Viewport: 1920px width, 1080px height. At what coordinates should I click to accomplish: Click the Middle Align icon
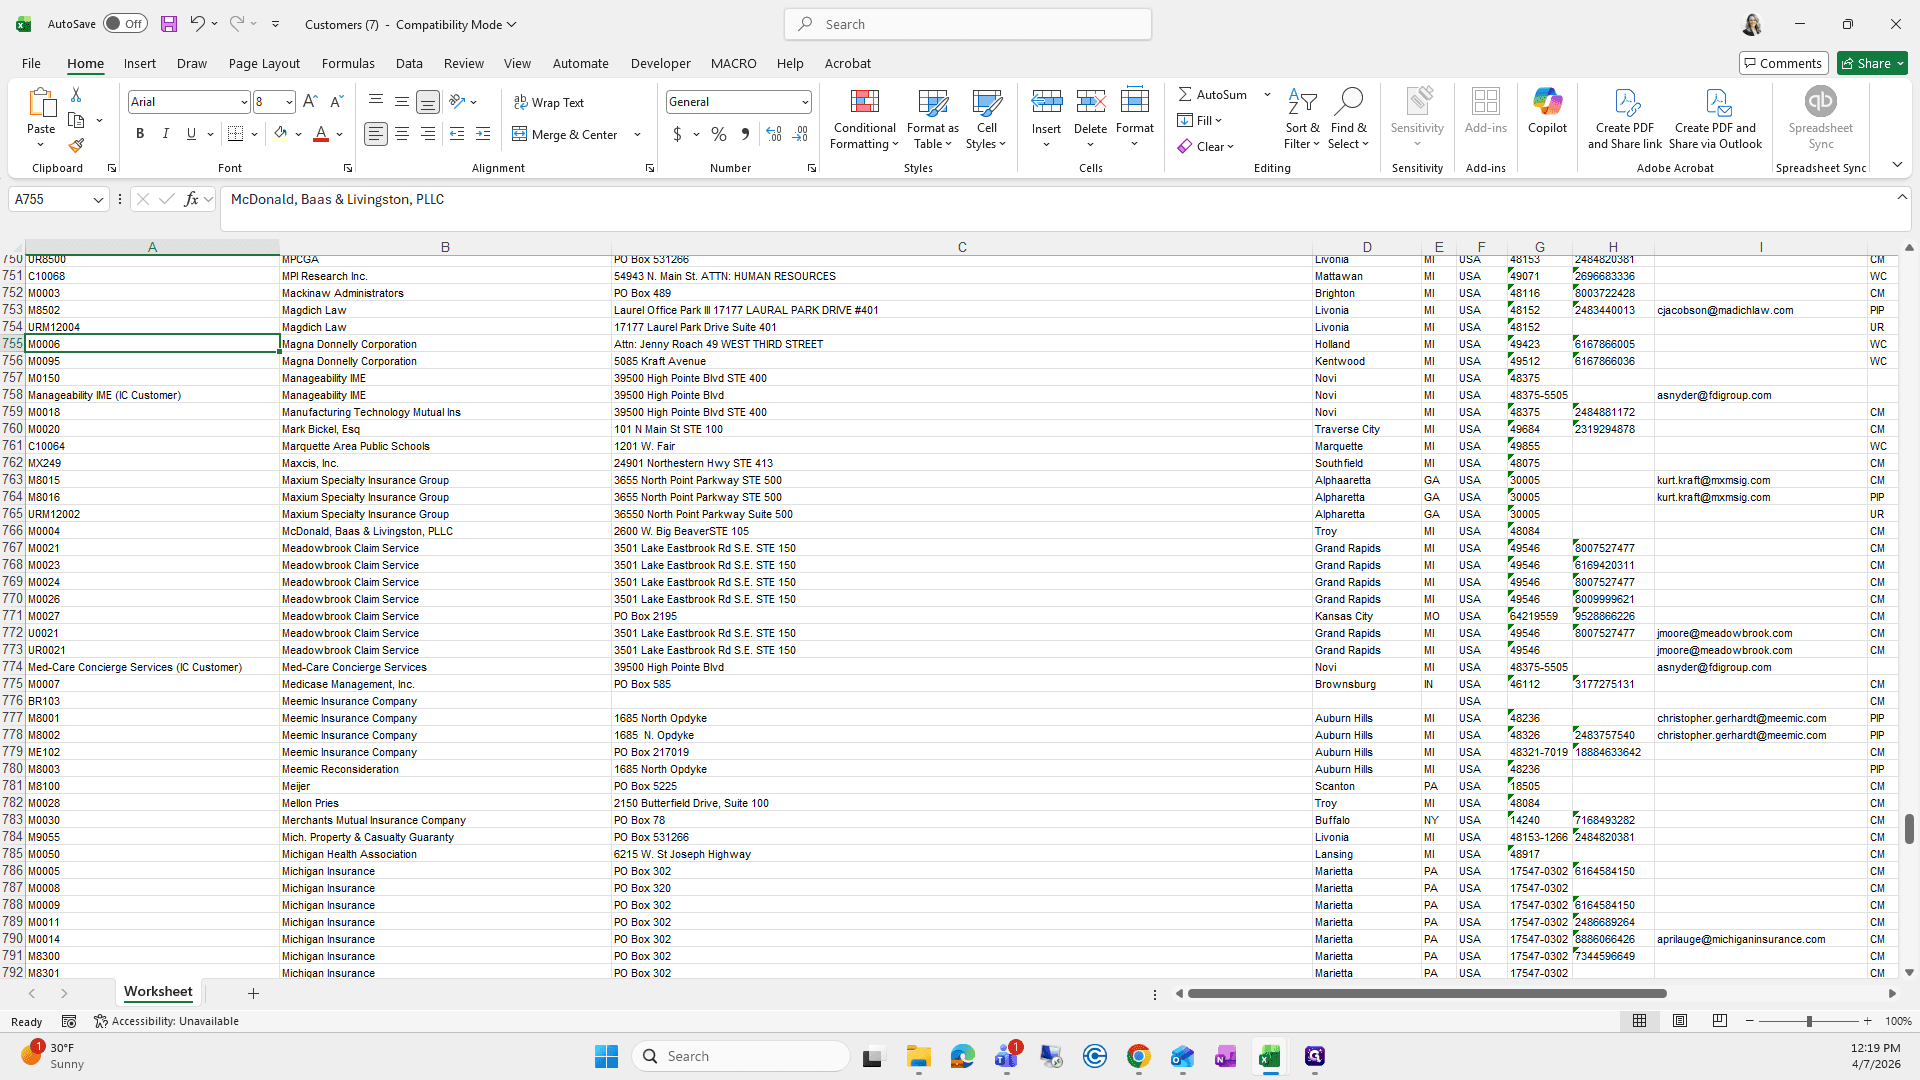[x=402, y=101]
